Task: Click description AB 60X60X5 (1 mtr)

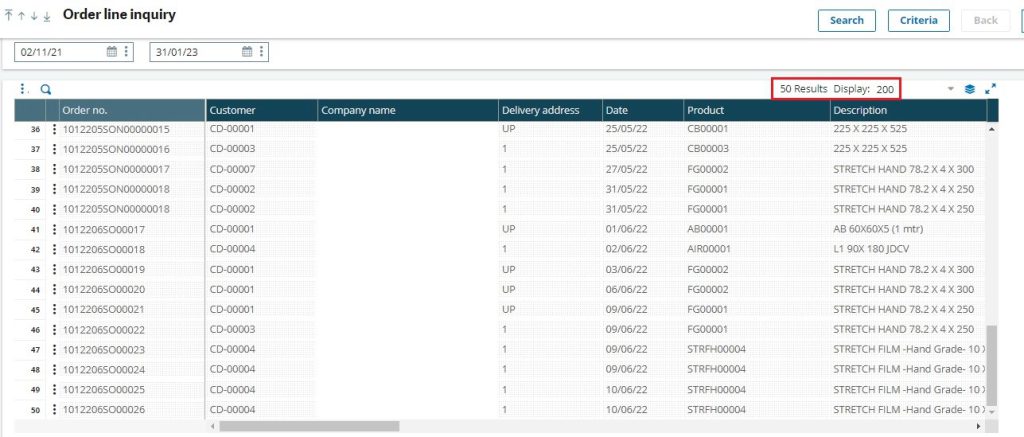Action: point(878,229)
